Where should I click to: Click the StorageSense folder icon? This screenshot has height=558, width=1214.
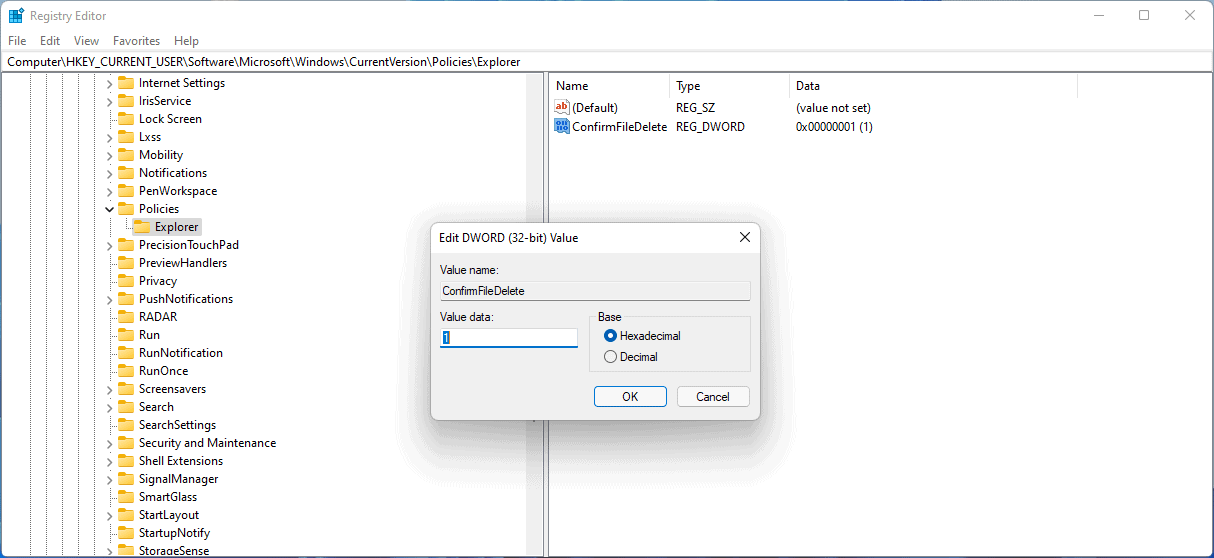(x=126, y=551)
